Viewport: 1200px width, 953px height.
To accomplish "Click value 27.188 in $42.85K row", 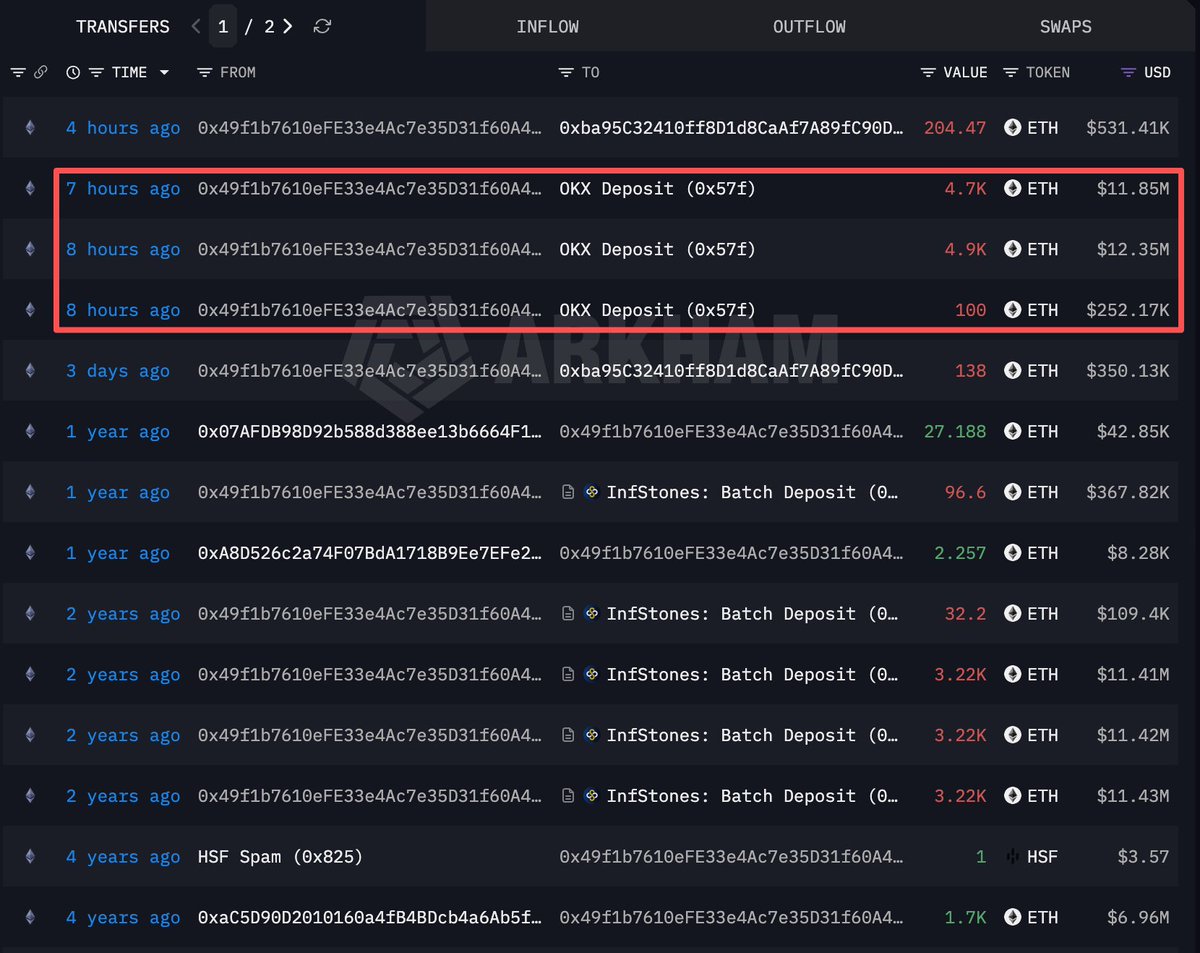I will pos(955,432).
